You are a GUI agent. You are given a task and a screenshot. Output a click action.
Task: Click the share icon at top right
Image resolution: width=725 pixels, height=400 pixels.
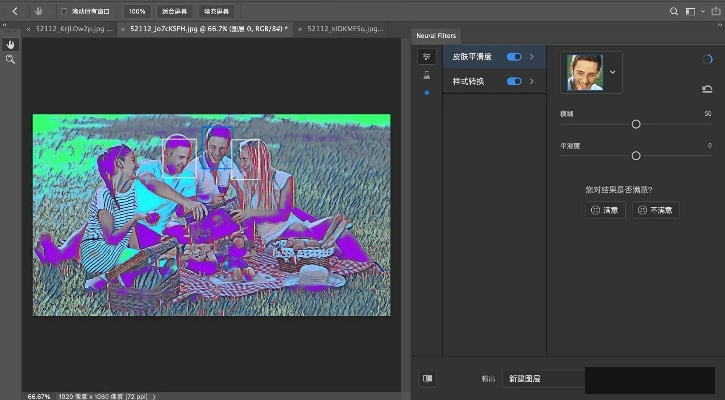click(x=711, y=11)
